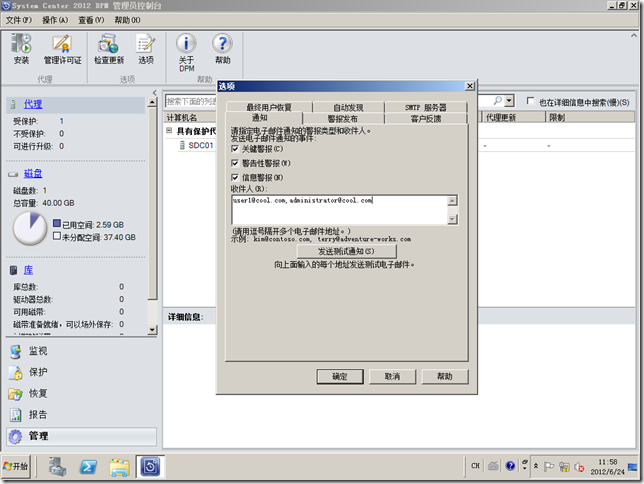Enable 也在详细信息中搜索 checkbox
The image size is (644, 484).
click(x=530, y=101)
